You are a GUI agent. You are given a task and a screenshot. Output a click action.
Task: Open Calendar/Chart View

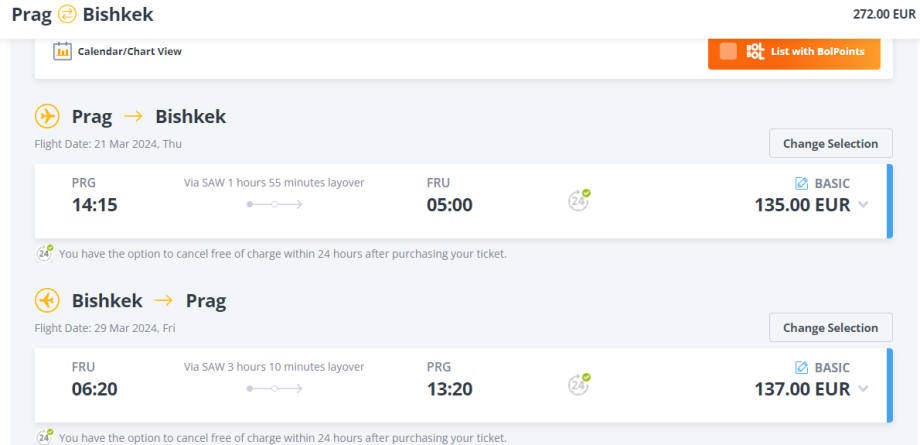click(130, 51)
